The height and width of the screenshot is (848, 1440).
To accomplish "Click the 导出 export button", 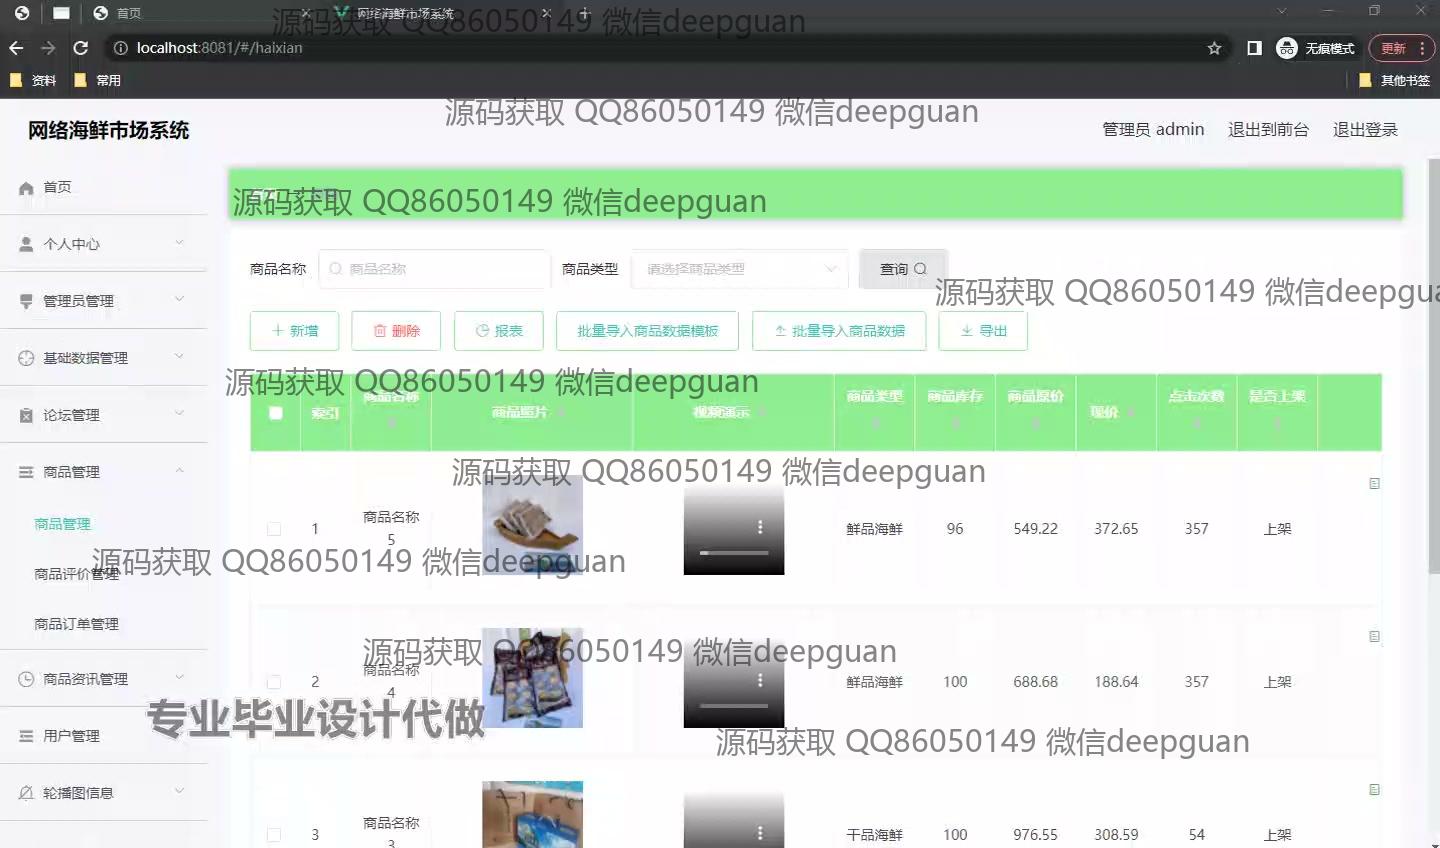I will [x=983, y=331].
